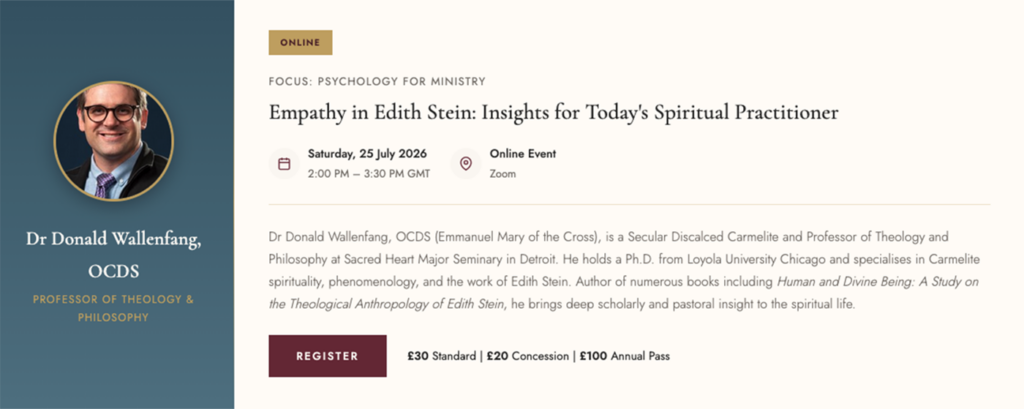Click the "Focus: Psychology for Ministry" label

tap(377, 81)
